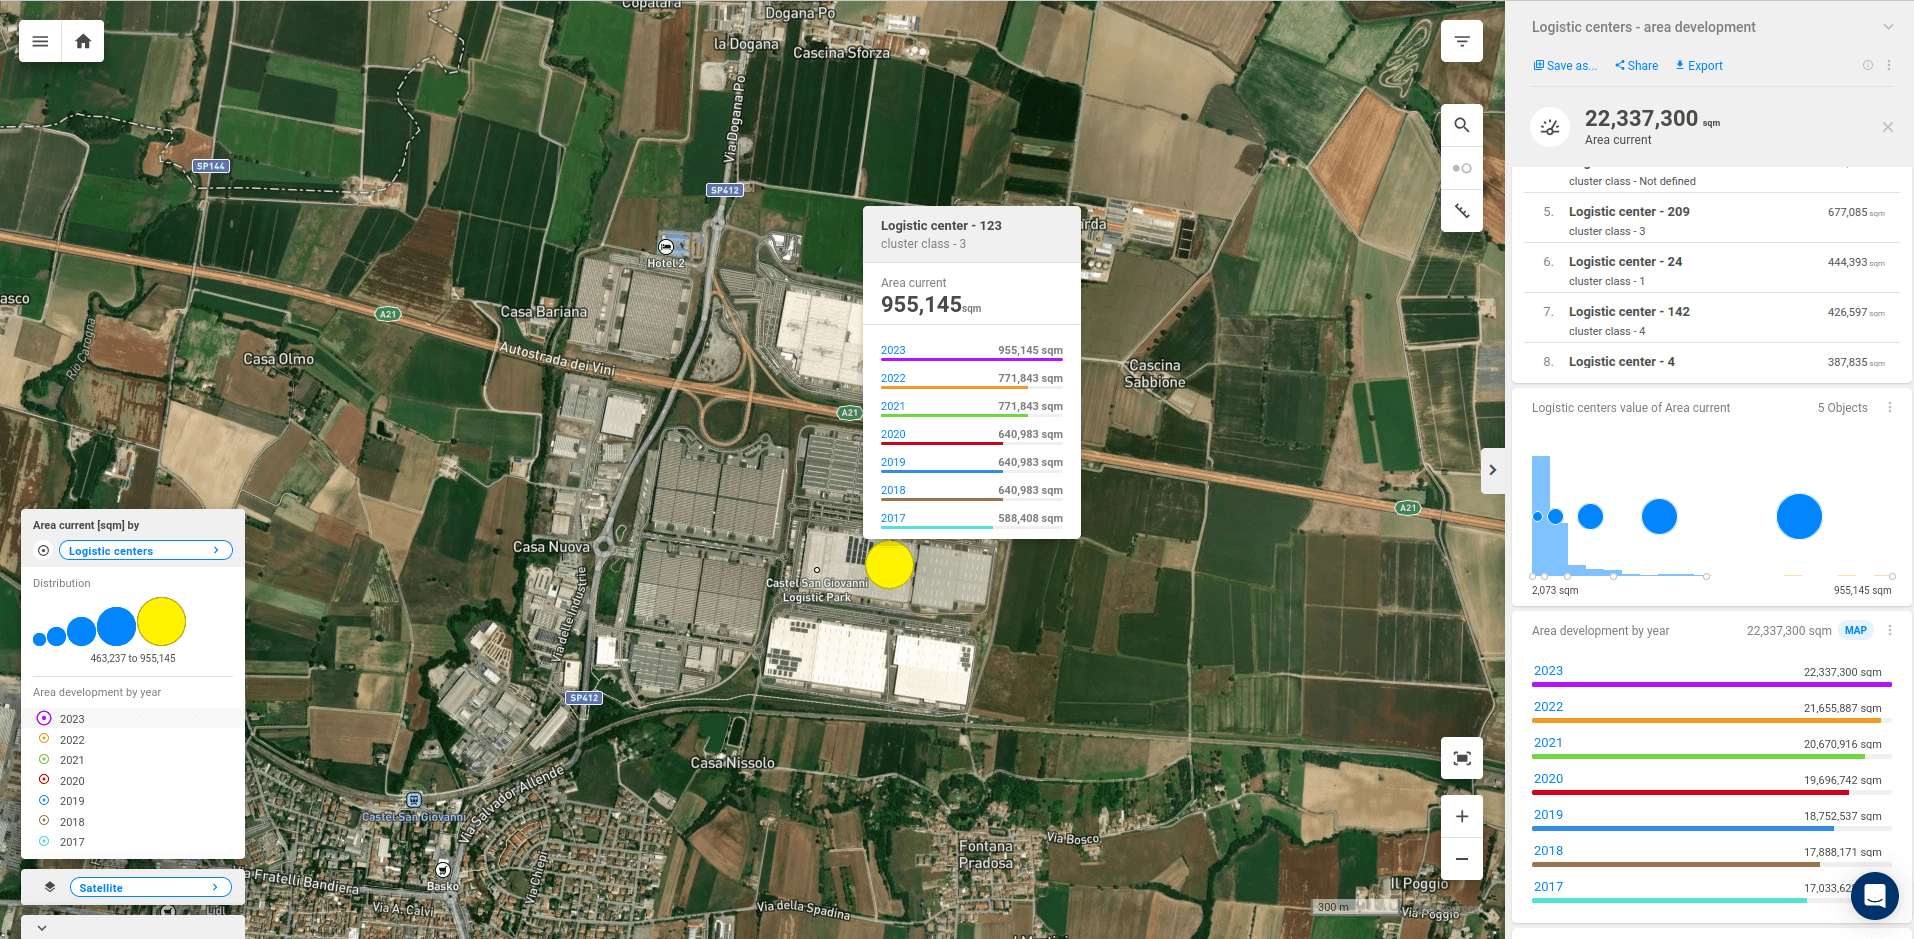Open the kebab menu beside Logistic centers value
This screenshot has height=939, width=1914.
(x=1889, y=407)
